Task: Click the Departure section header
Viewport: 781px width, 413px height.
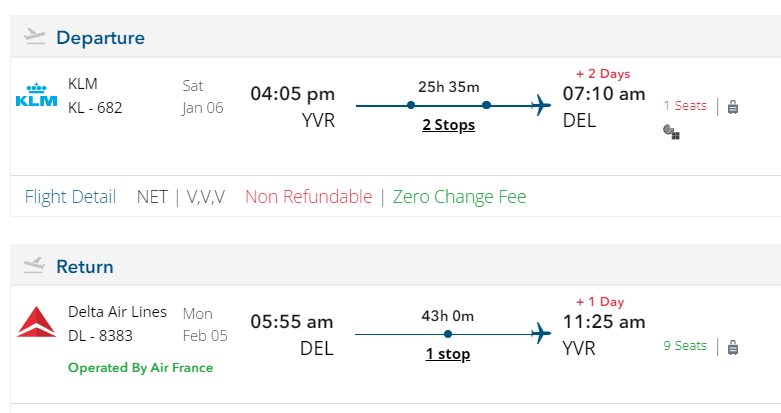Action: (x=100, y=38)
